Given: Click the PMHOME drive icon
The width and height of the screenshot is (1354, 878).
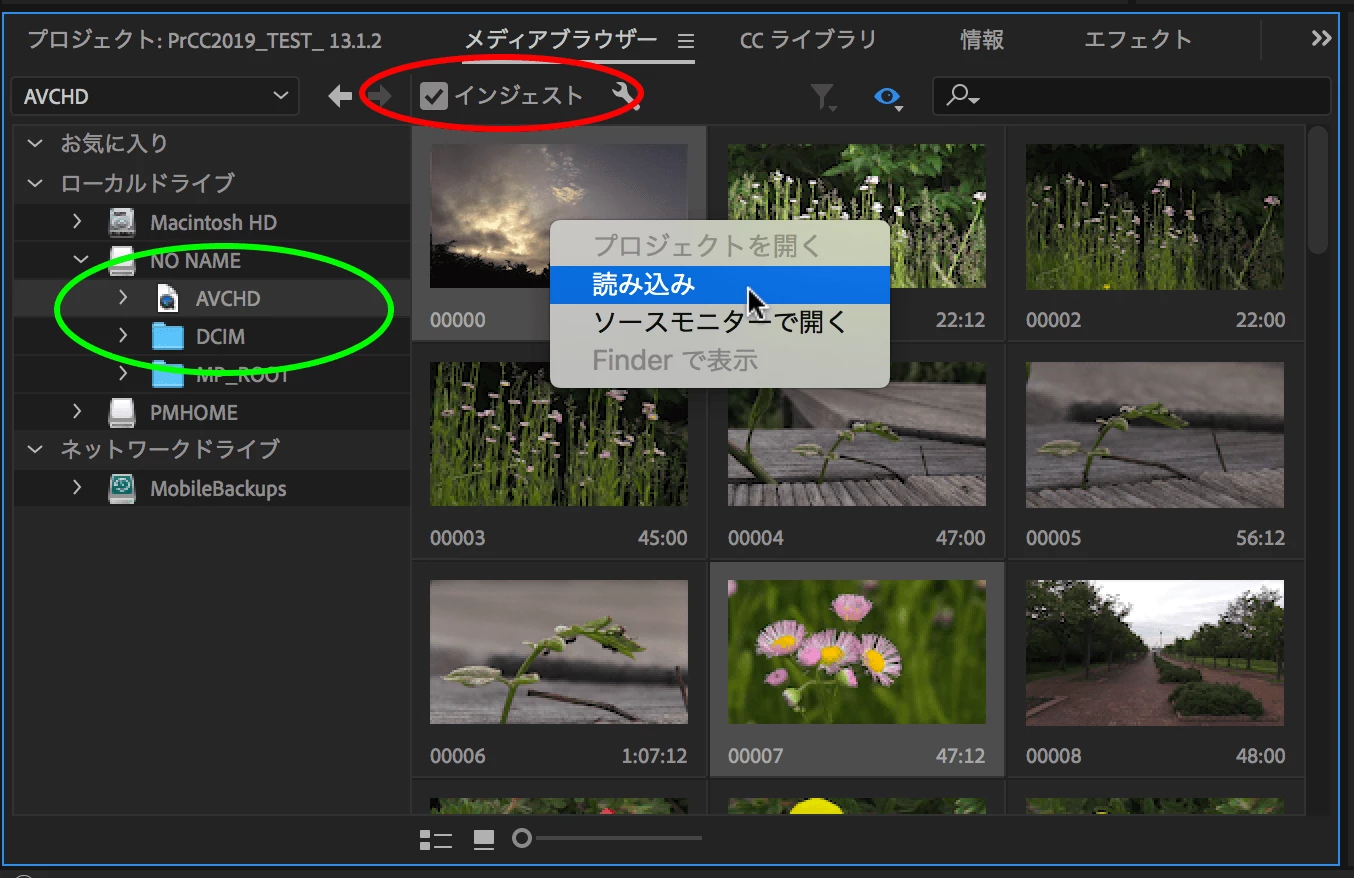Looking at the screenshot, I should [x=122, y=412].
